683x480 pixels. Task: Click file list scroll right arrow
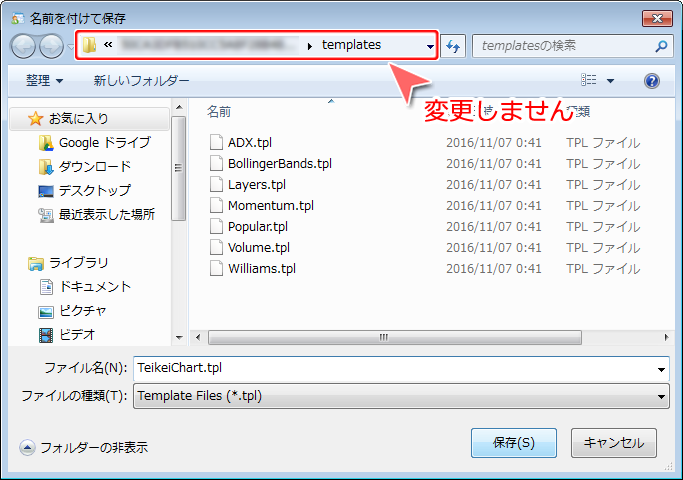[666, 338]
